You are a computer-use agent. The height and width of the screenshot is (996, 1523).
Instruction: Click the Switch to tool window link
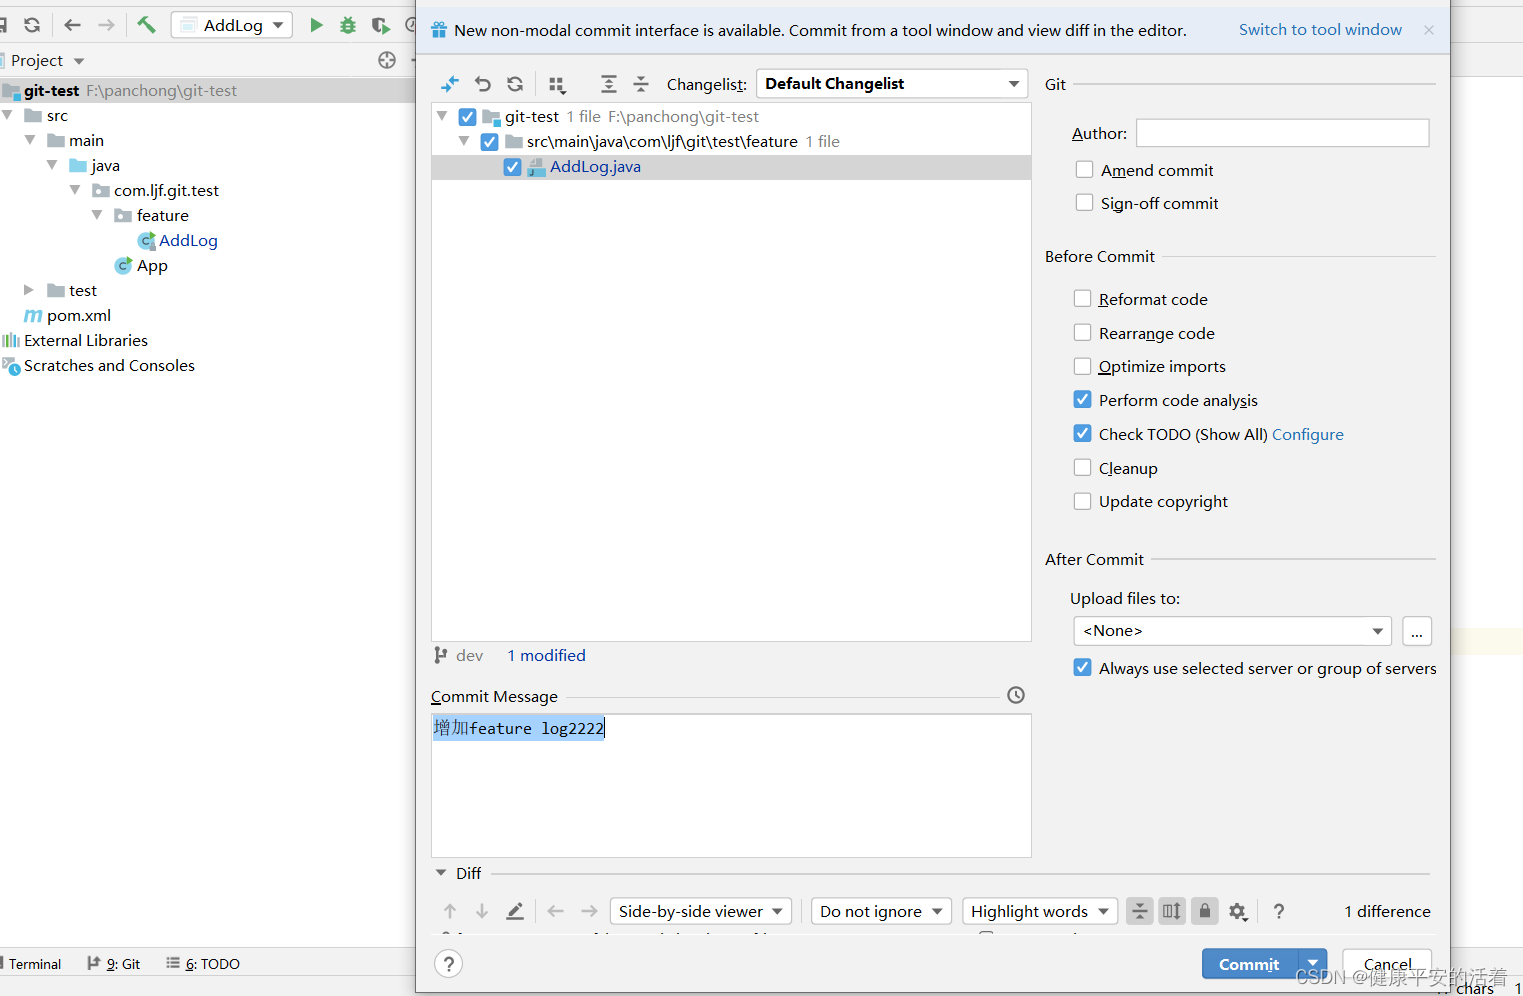1320,29
